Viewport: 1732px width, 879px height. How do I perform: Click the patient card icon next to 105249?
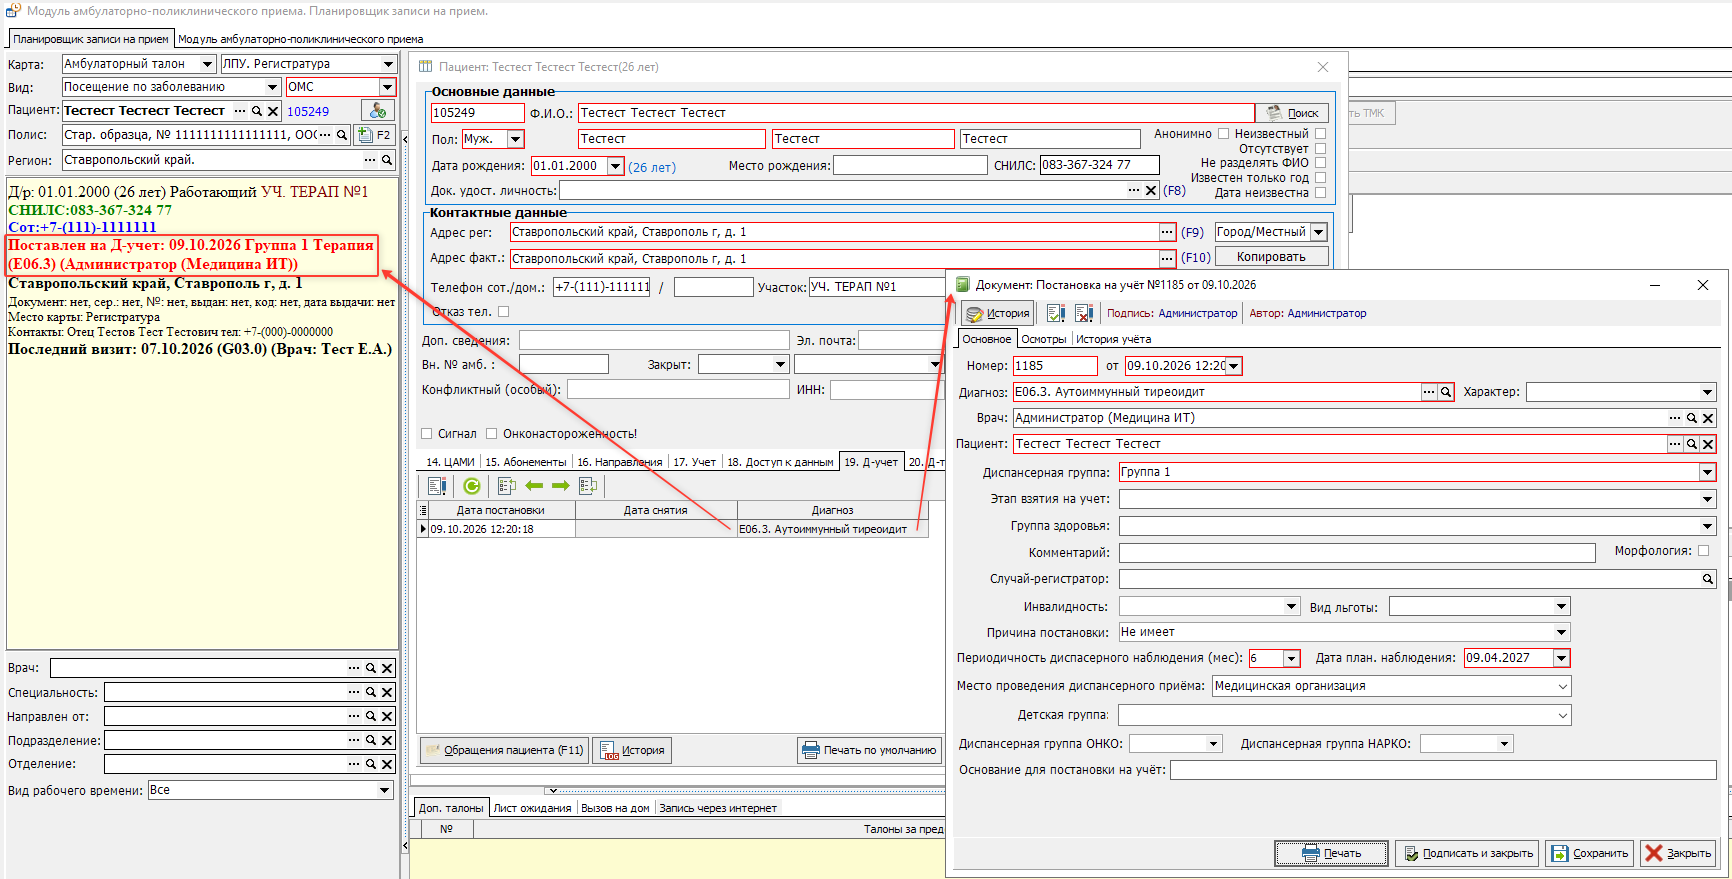pos(378,111)
